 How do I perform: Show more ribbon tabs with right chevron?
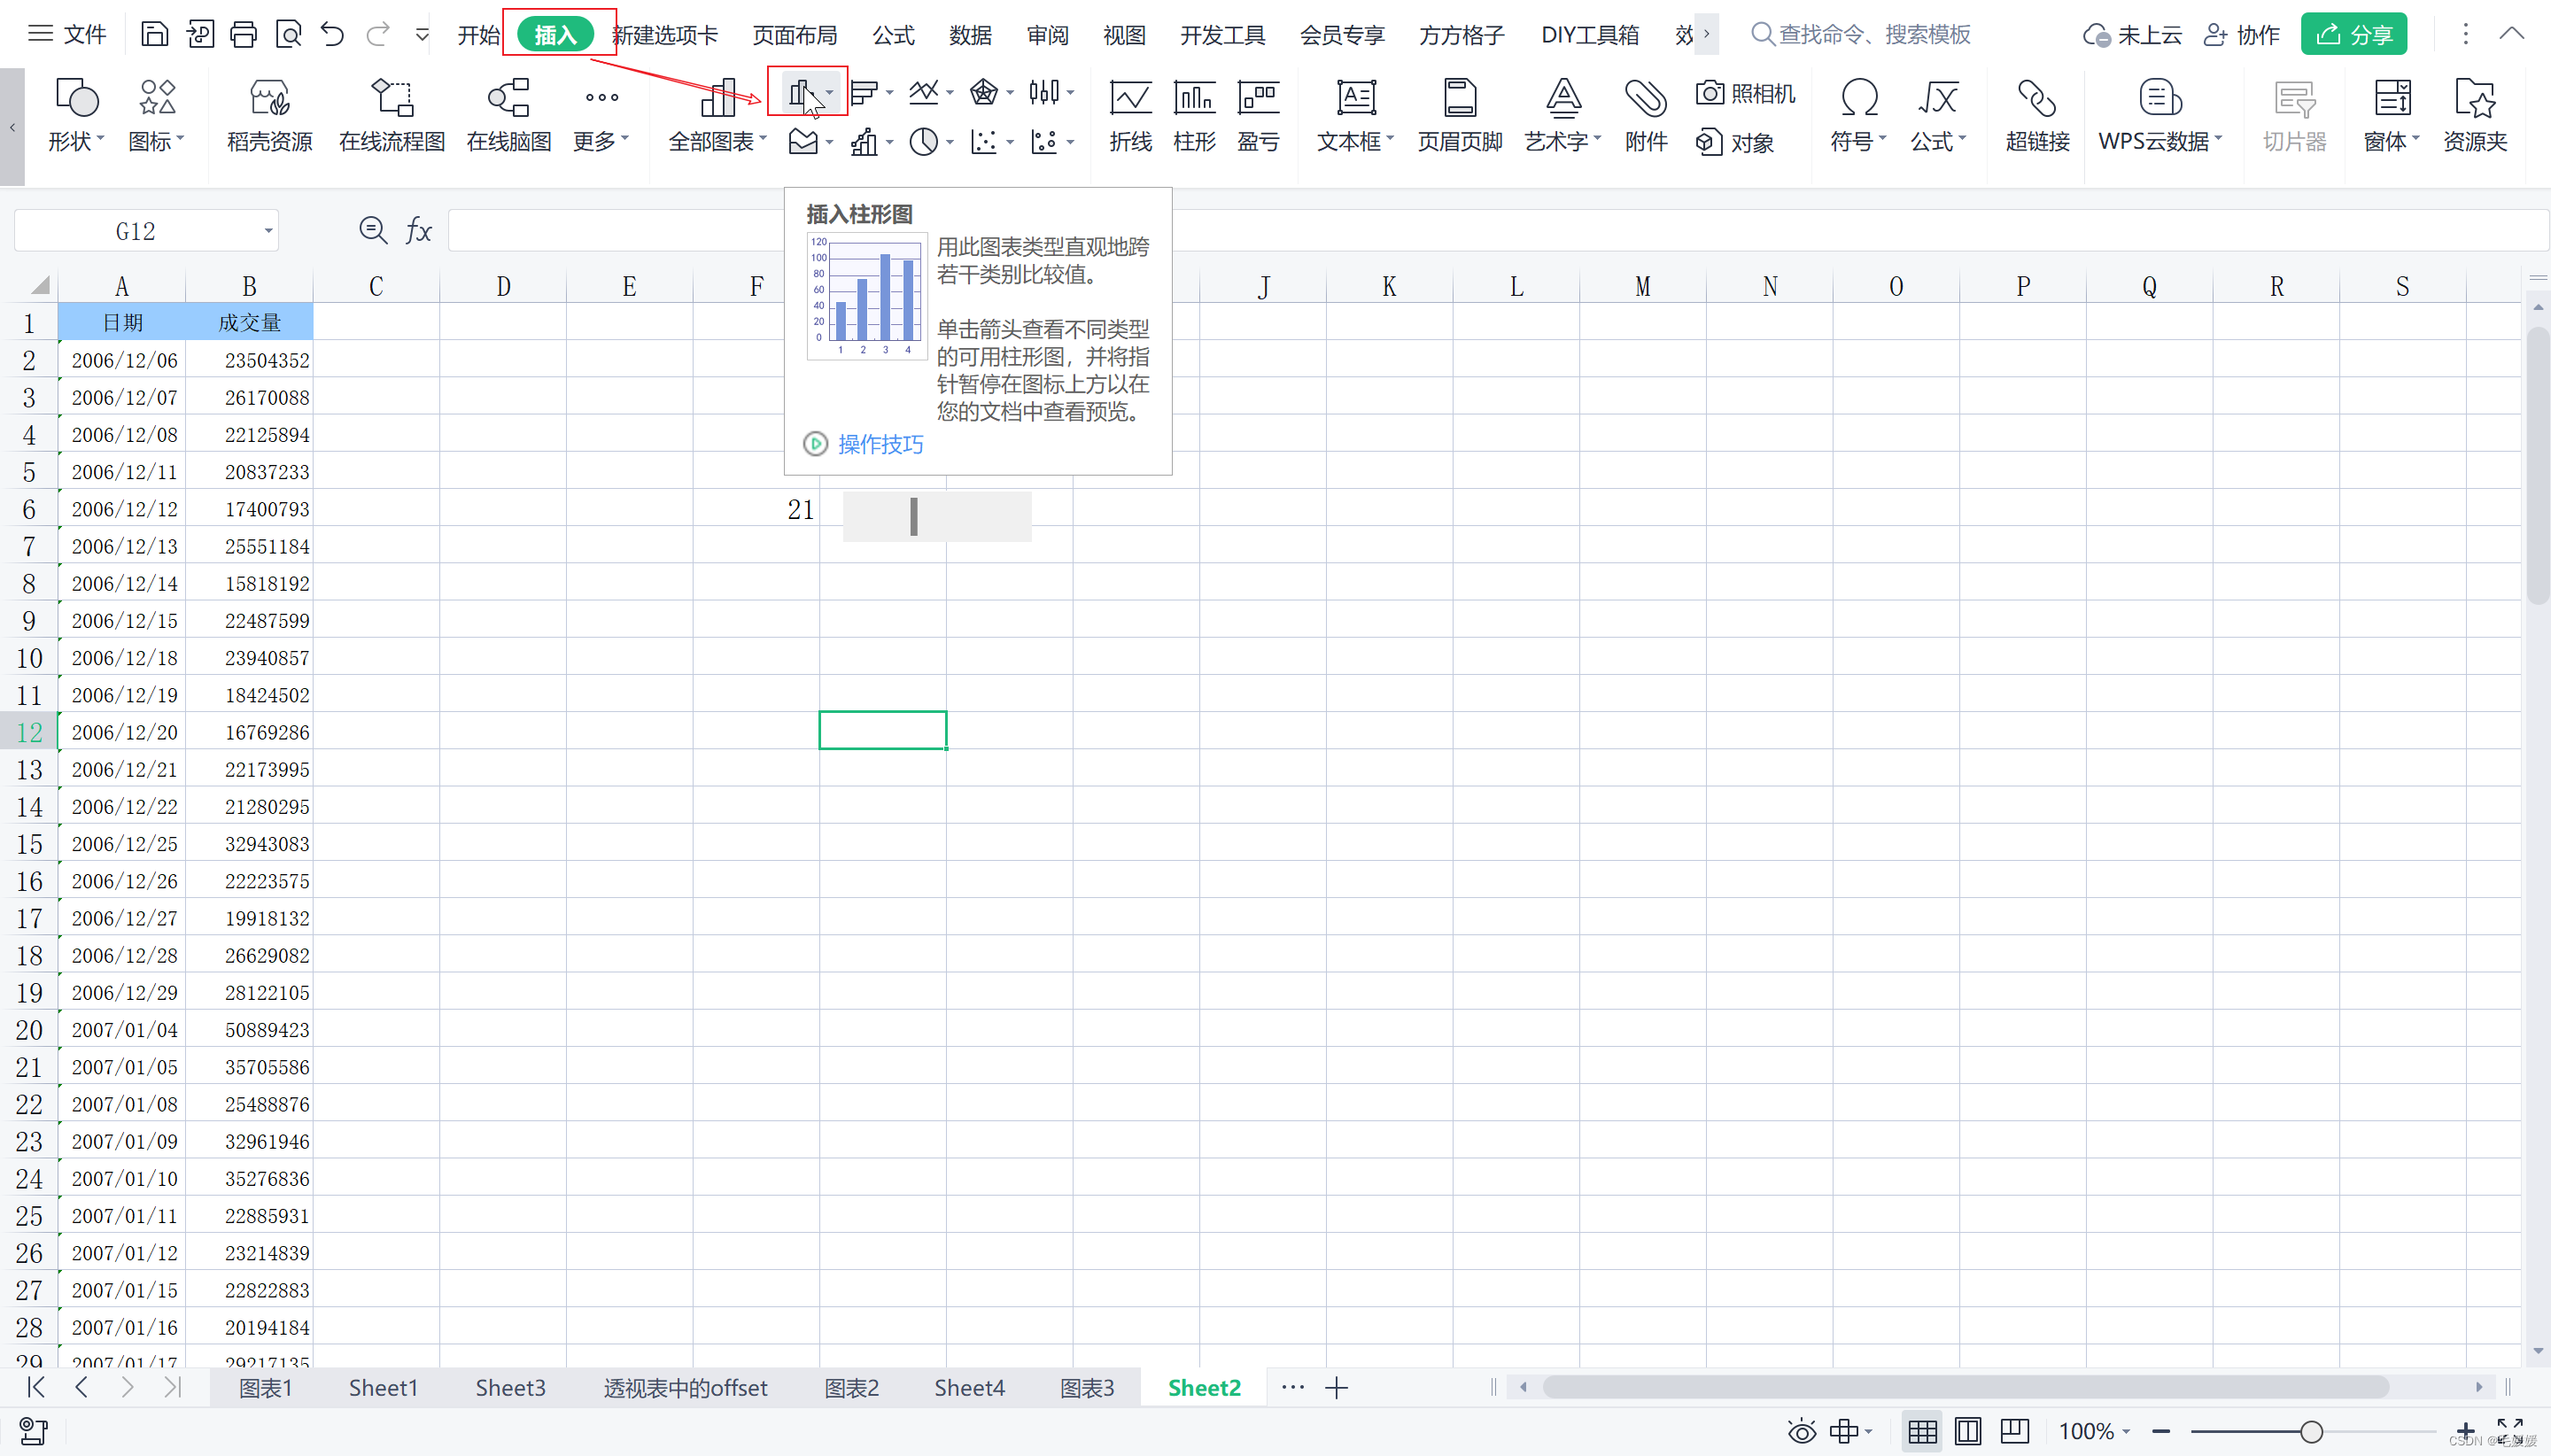[x=1706, y=34]
